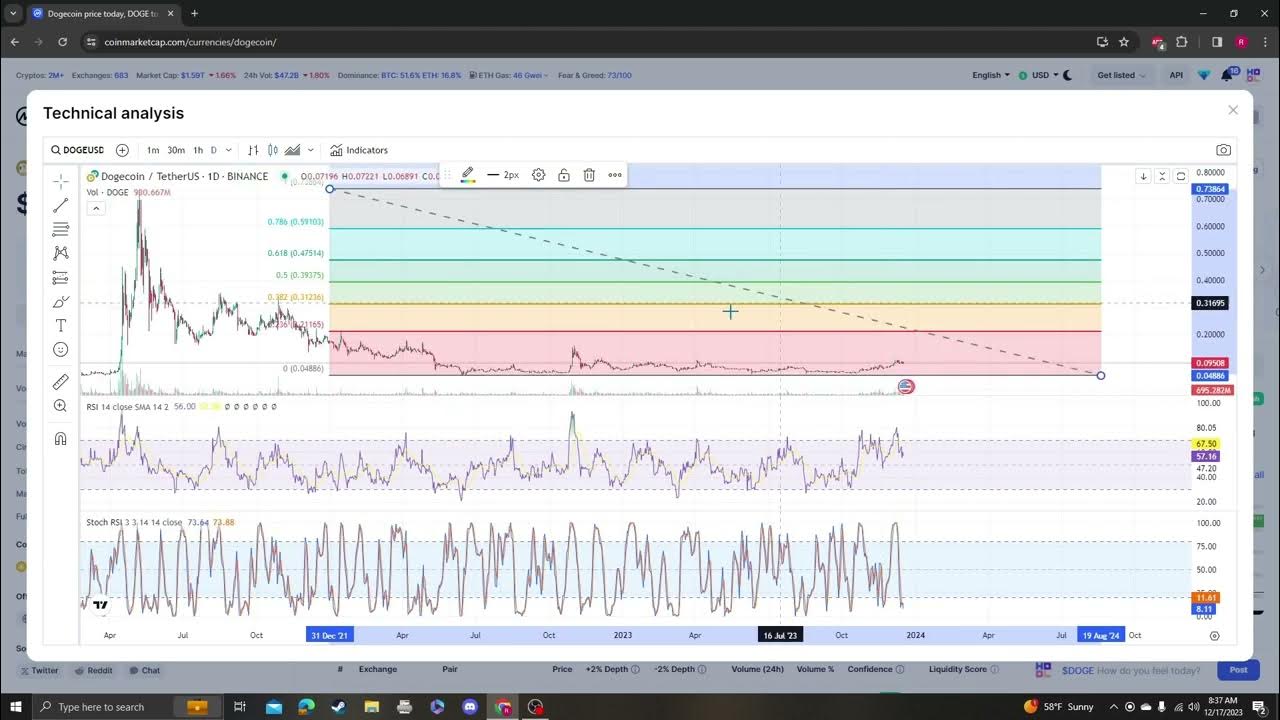Viewport: 1280px width, 720px height.
Task: Toggle dark mode with the moon icon
Action: [1067, 75]
